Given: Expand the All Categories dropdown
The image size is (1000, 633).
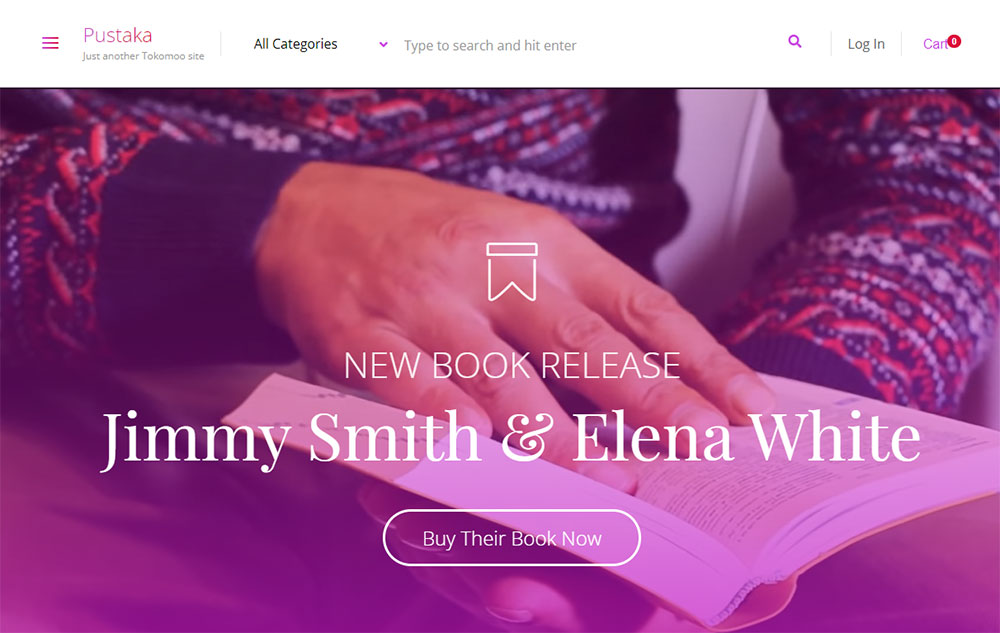Looking at the screenshot, I should click(320, 44).
